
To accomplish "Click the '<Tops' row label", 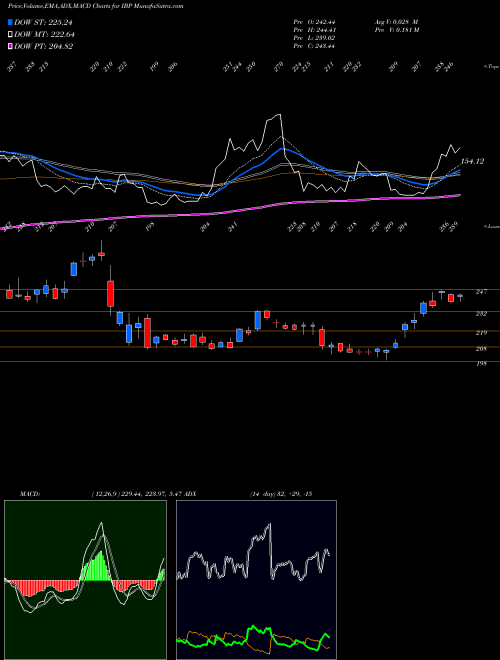I will pyautogui.click(x=491, y=67).
